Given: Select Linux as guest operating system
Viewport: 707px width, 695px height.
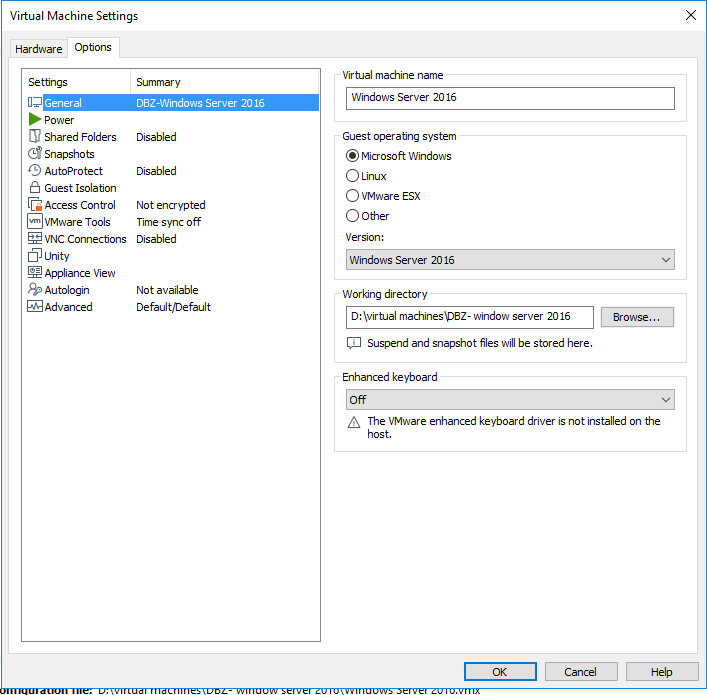Looking at the screenshot, I should (x=366, y=176).
